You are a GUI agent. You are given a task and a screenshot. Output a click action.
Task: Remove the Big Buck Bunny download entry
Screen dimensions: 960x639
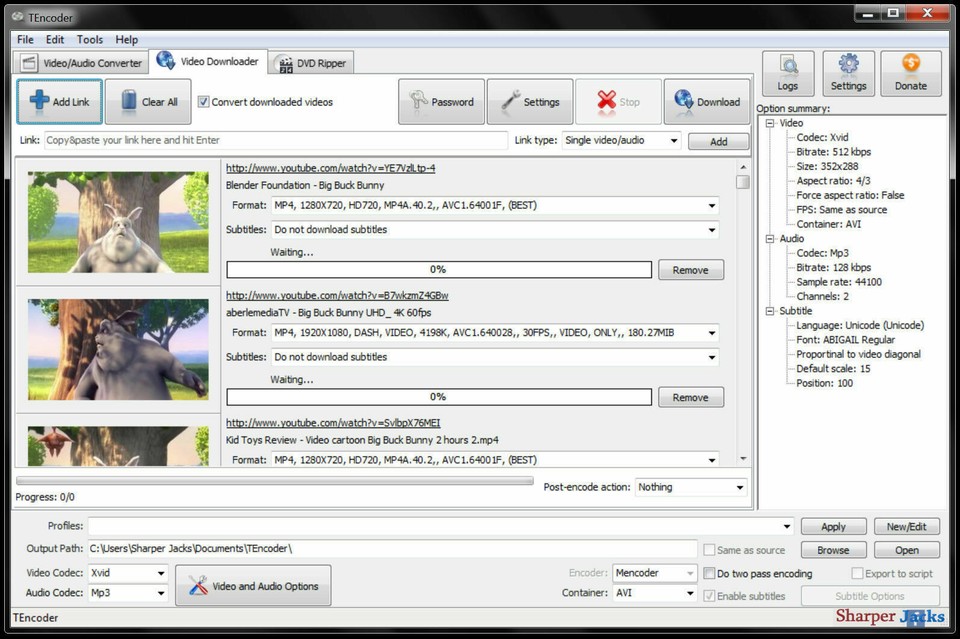[x=690, y=269]
